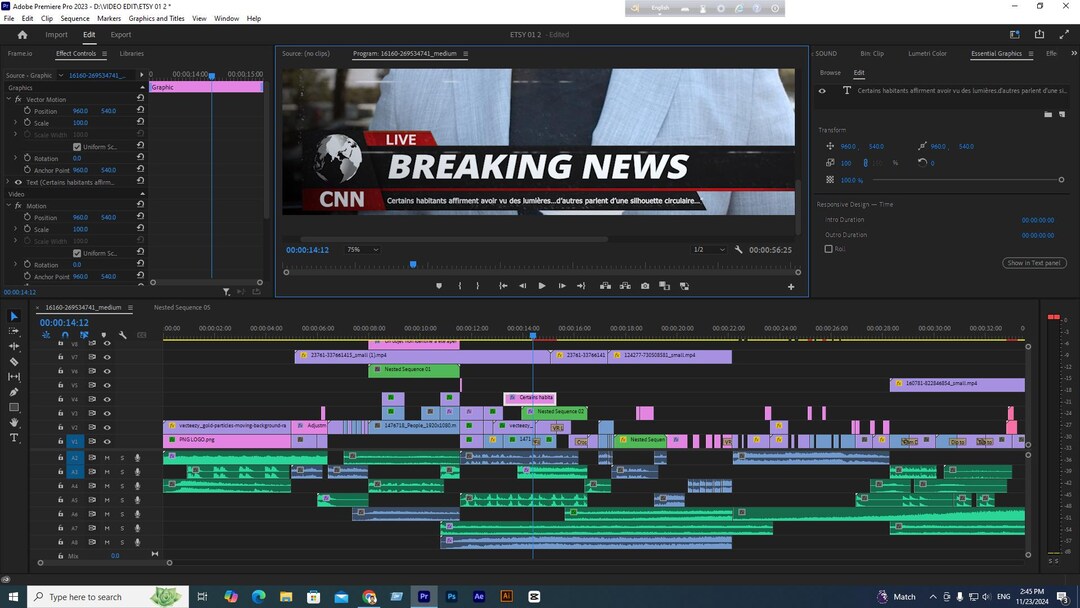The image size is (1080, 608).
Task: Click the Home icon in the top bar
Action: coord(22,34)
